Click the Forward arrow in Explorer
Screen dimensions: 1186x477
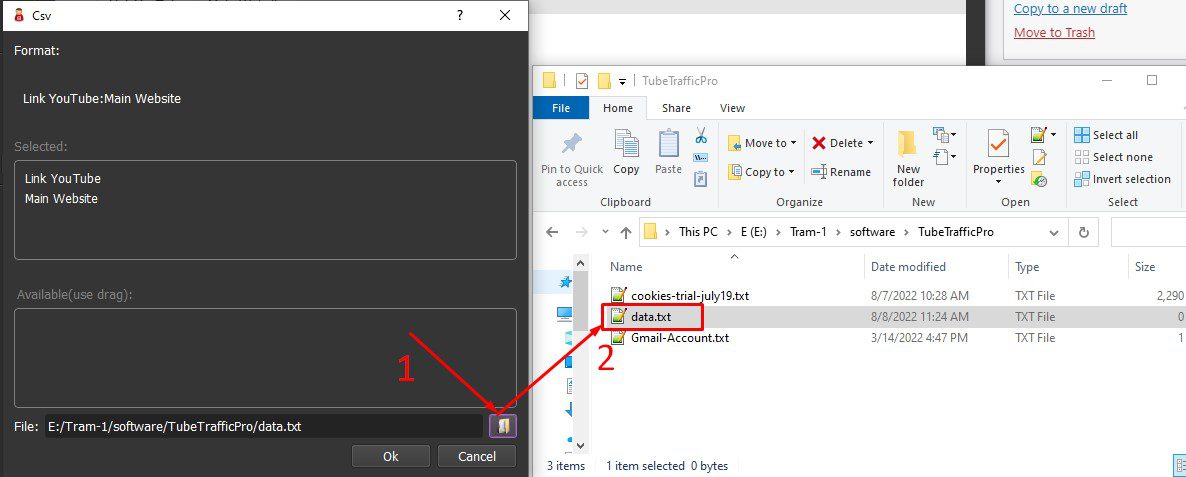click(581, 232)
